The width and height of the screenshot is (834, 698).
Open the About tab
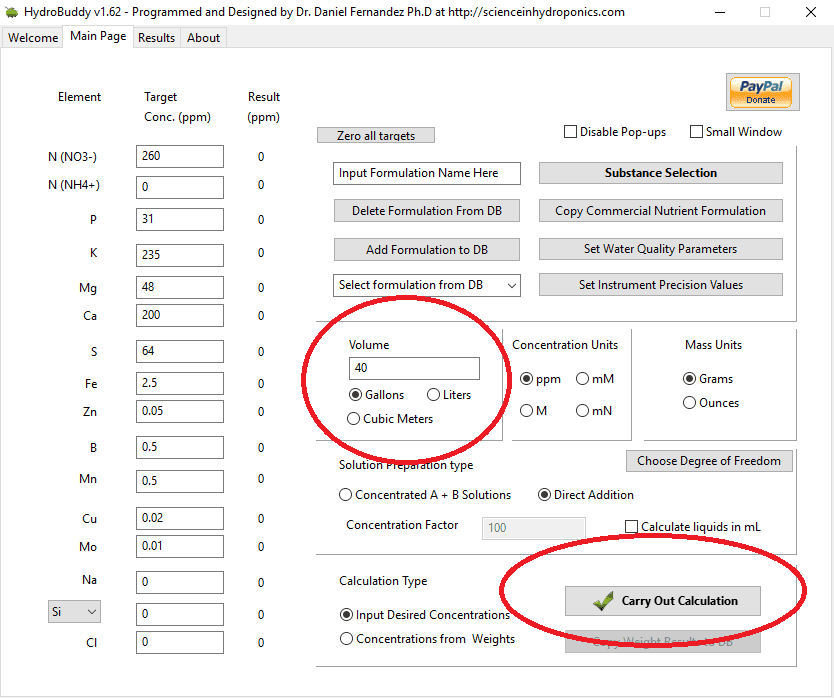203,38
